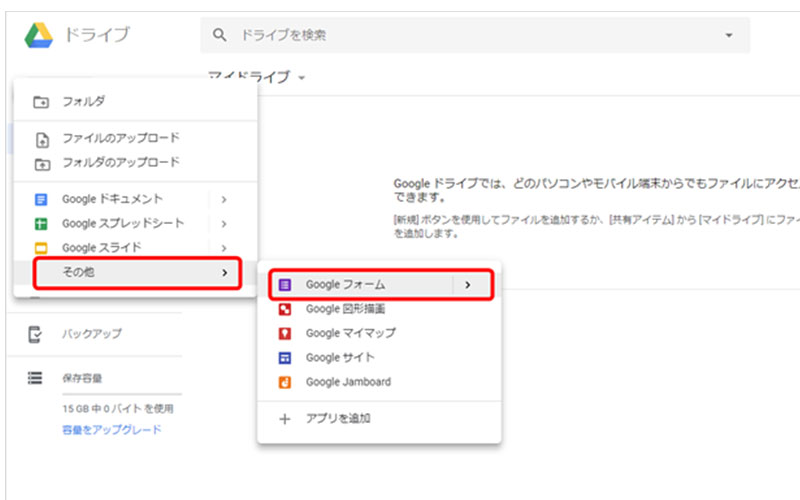The image size is (800, 500).
Task: Click the Google Docs icon
Action: pos(41,199)
